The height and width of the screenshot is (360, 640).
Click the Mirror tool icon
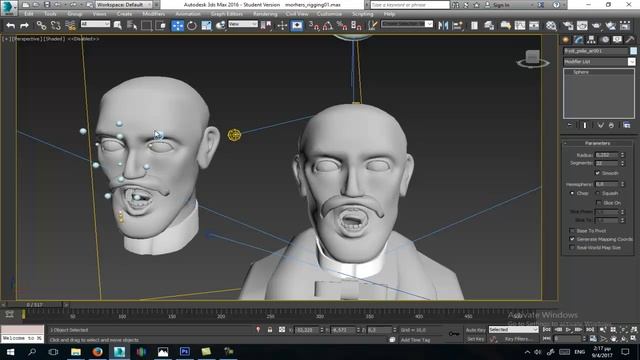443,26
